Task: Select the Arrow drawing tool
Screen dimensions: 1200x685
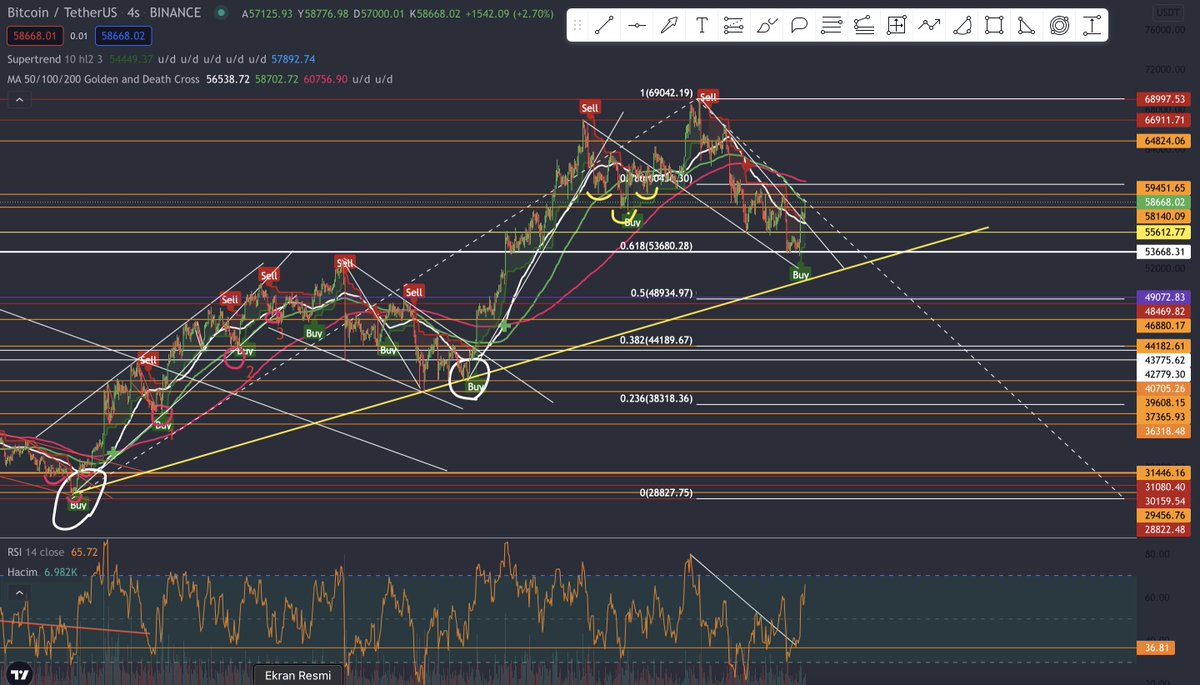Action: 668,26
